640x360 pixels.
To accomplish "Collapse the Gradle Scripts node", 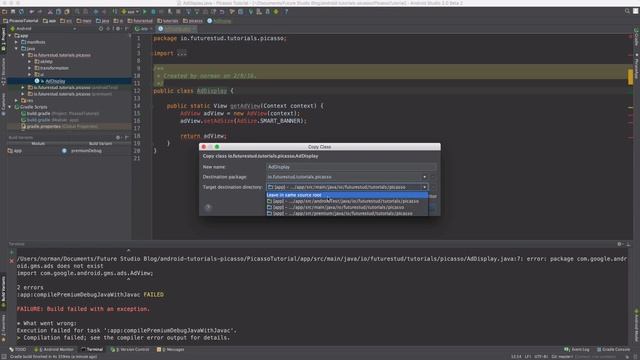I will pos(10,107).
